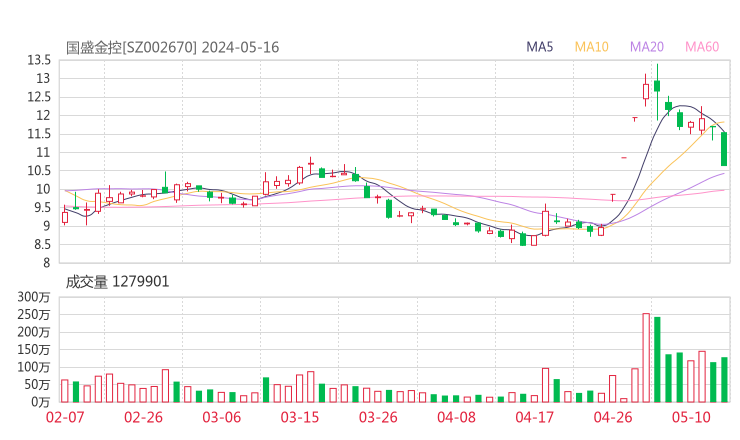740x440 pixels.
Task: Select the 04-17 date axis label
Action: click(x=534, y=417)
